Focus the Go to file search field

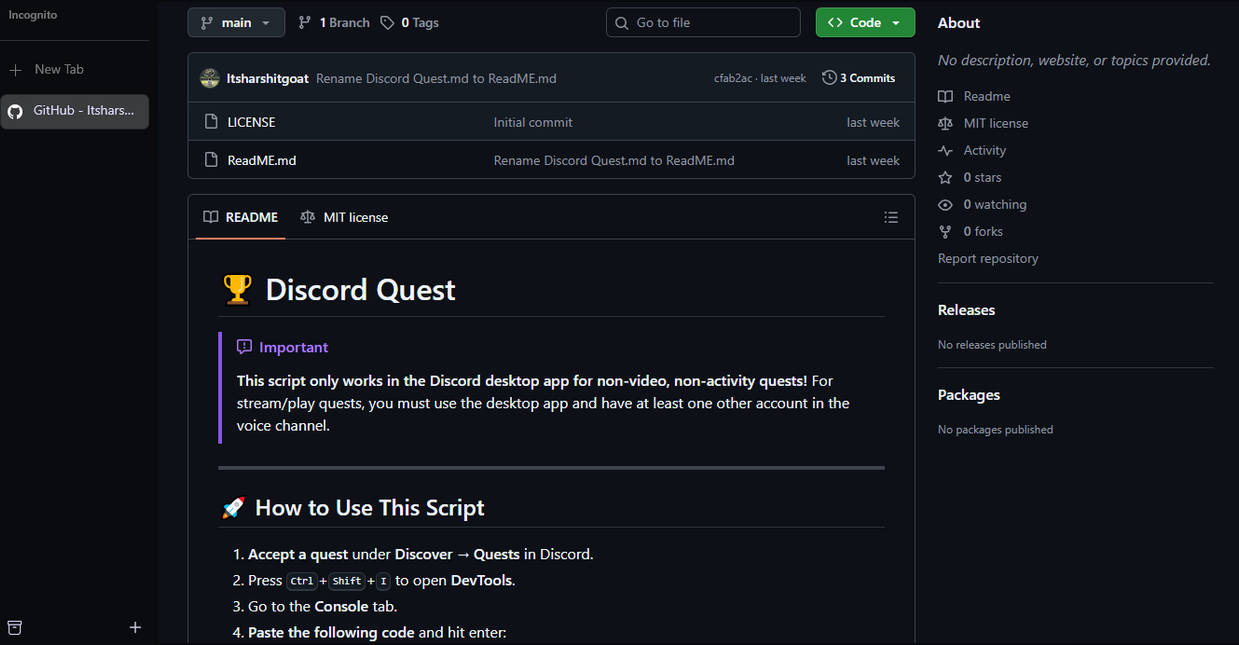pyautogui.click(x=703, y=22)
